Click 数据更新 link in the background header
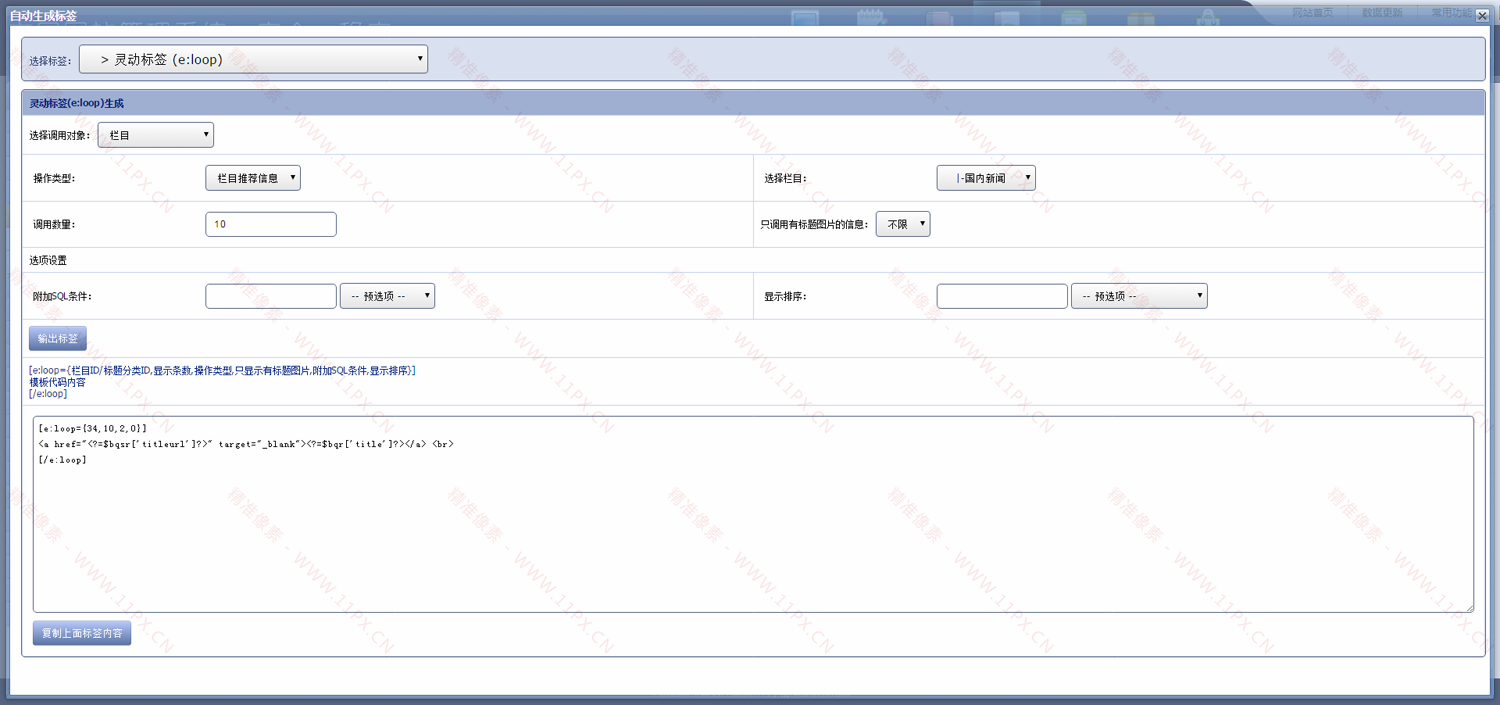This screenshot has width=1500, height=705. click(1382, 12)
